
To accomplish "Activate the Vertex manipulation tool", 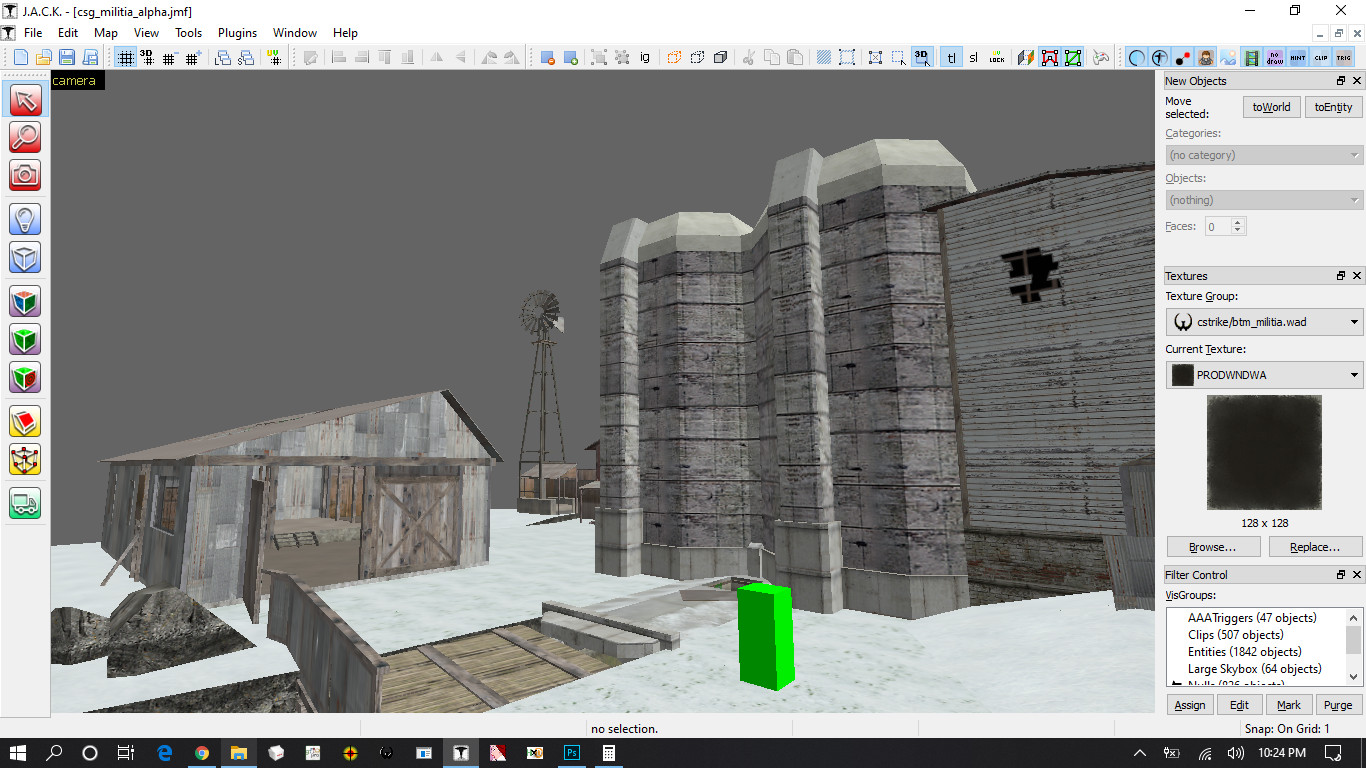I will [25, 459].
